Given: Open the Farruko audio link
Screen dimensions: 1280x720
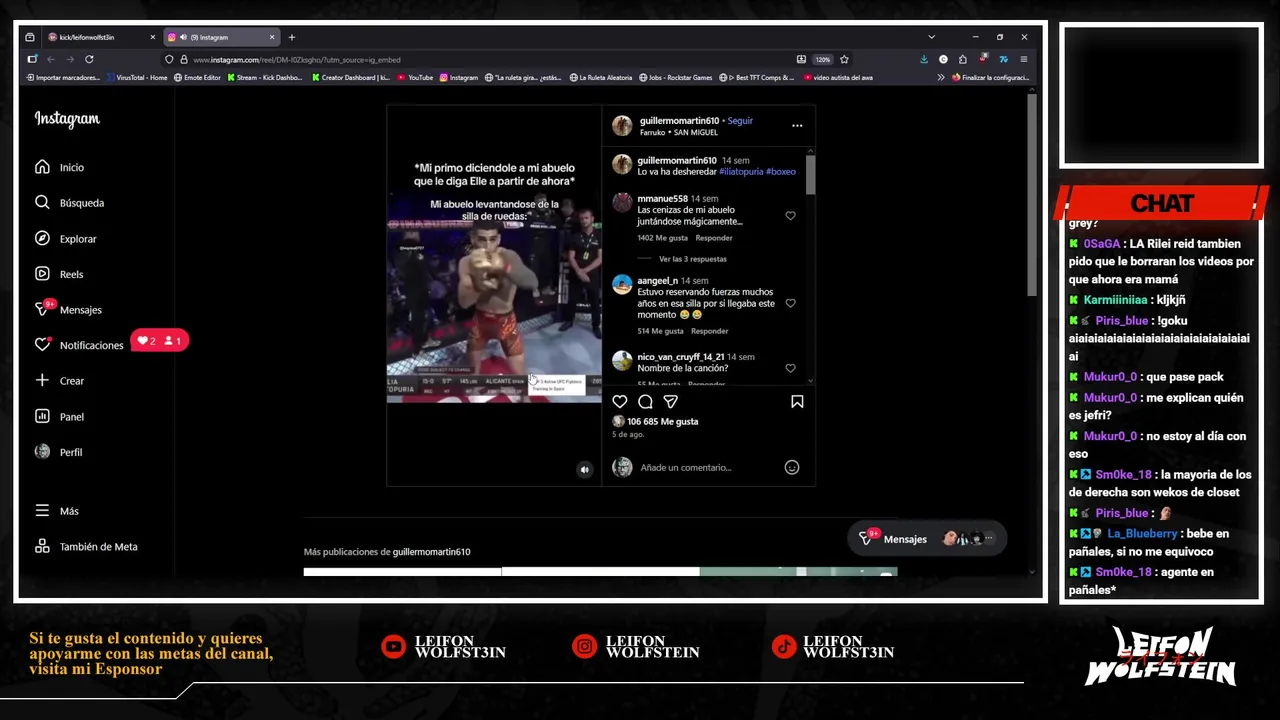Looking at the screenshot, I should pyautogui.click(x=652, y=132).
